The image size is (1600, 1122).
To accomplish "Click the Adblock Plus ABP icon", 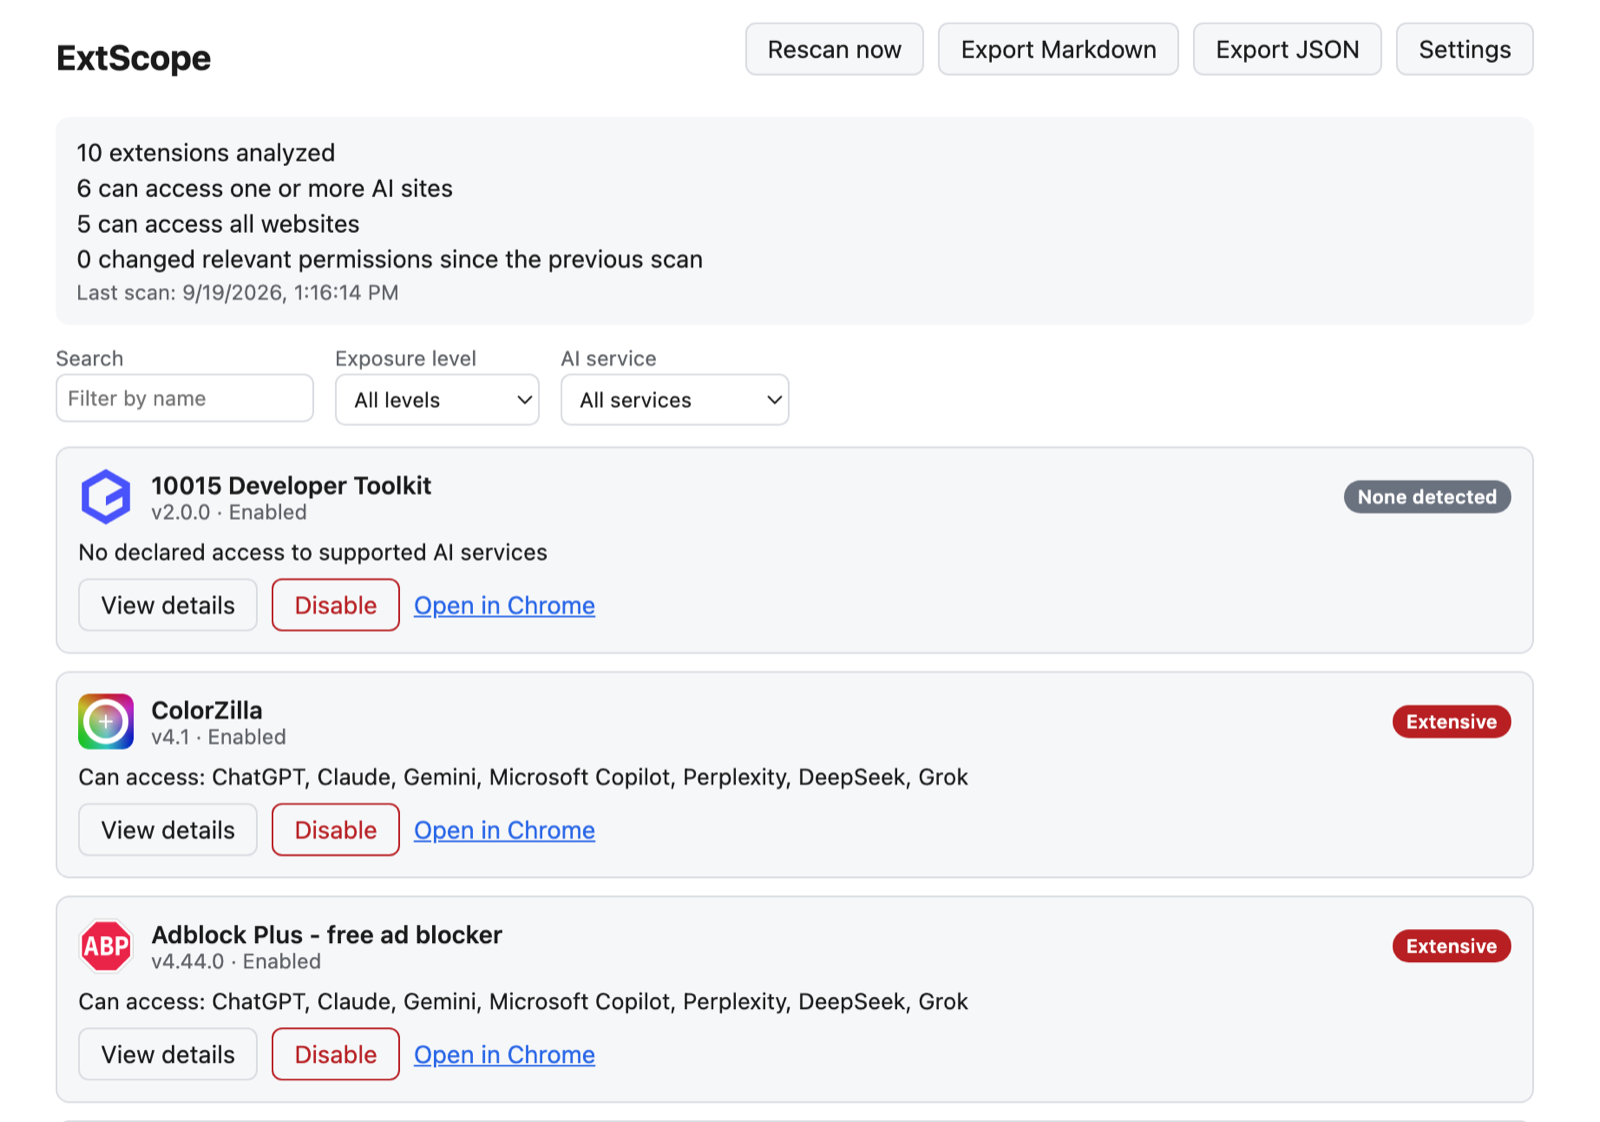I will [106, 946].
